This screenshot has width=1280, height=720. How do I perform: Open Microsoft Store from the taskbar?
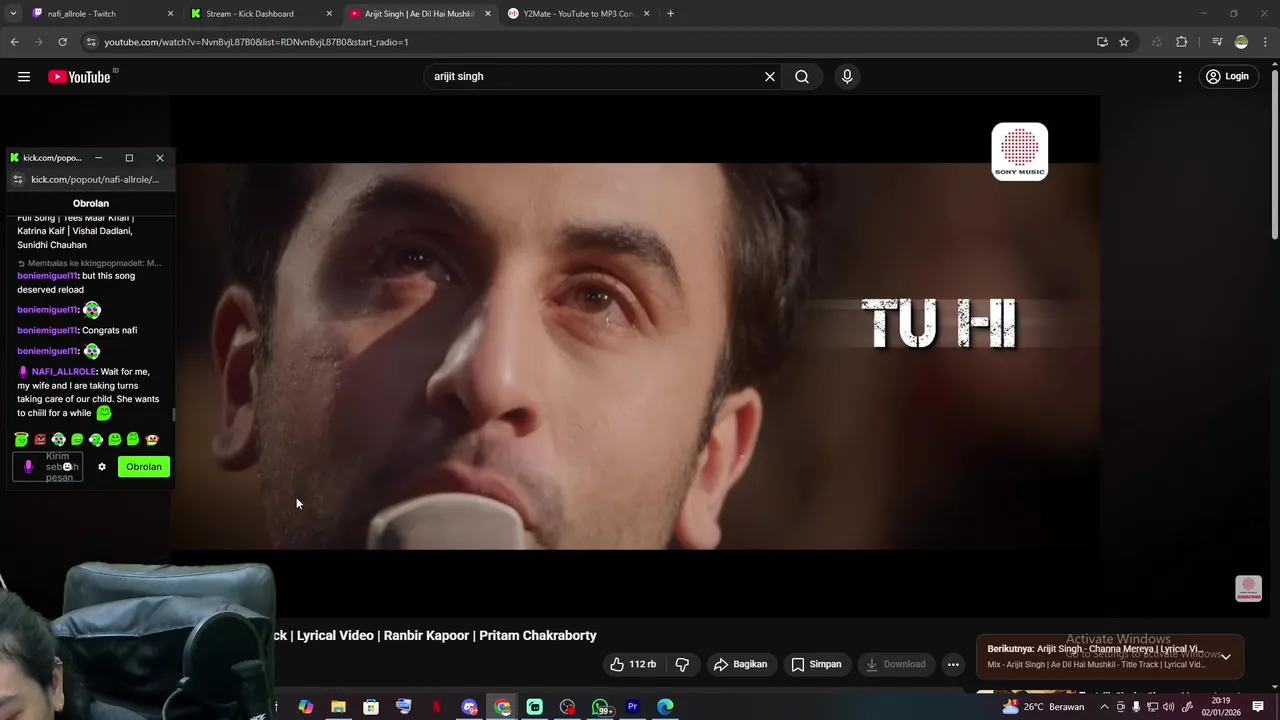click(x=371, y=707)
